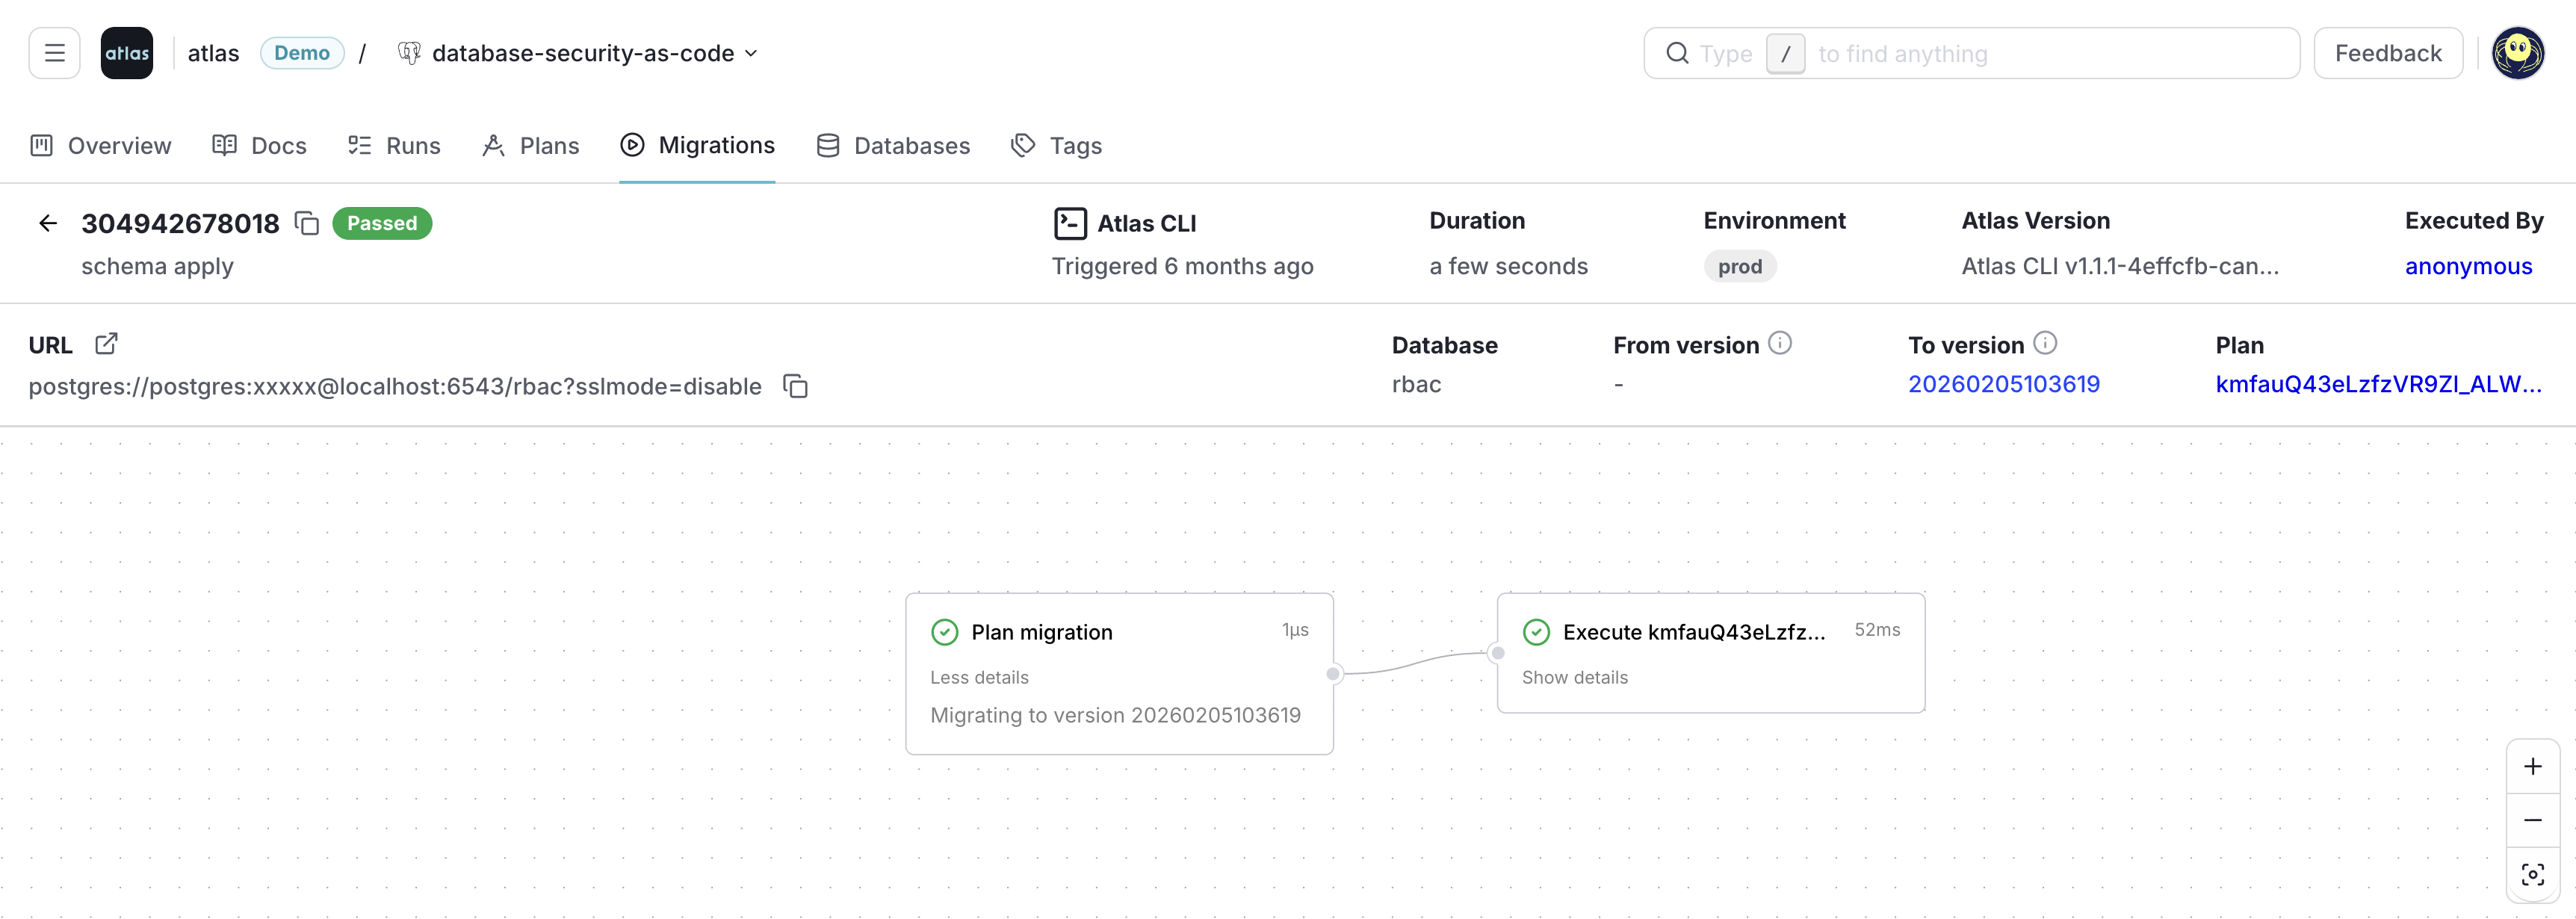Select the Migrations tab
Image resolution: width=2576 pixels, height=919 pixels.
(x=697, y=146)
